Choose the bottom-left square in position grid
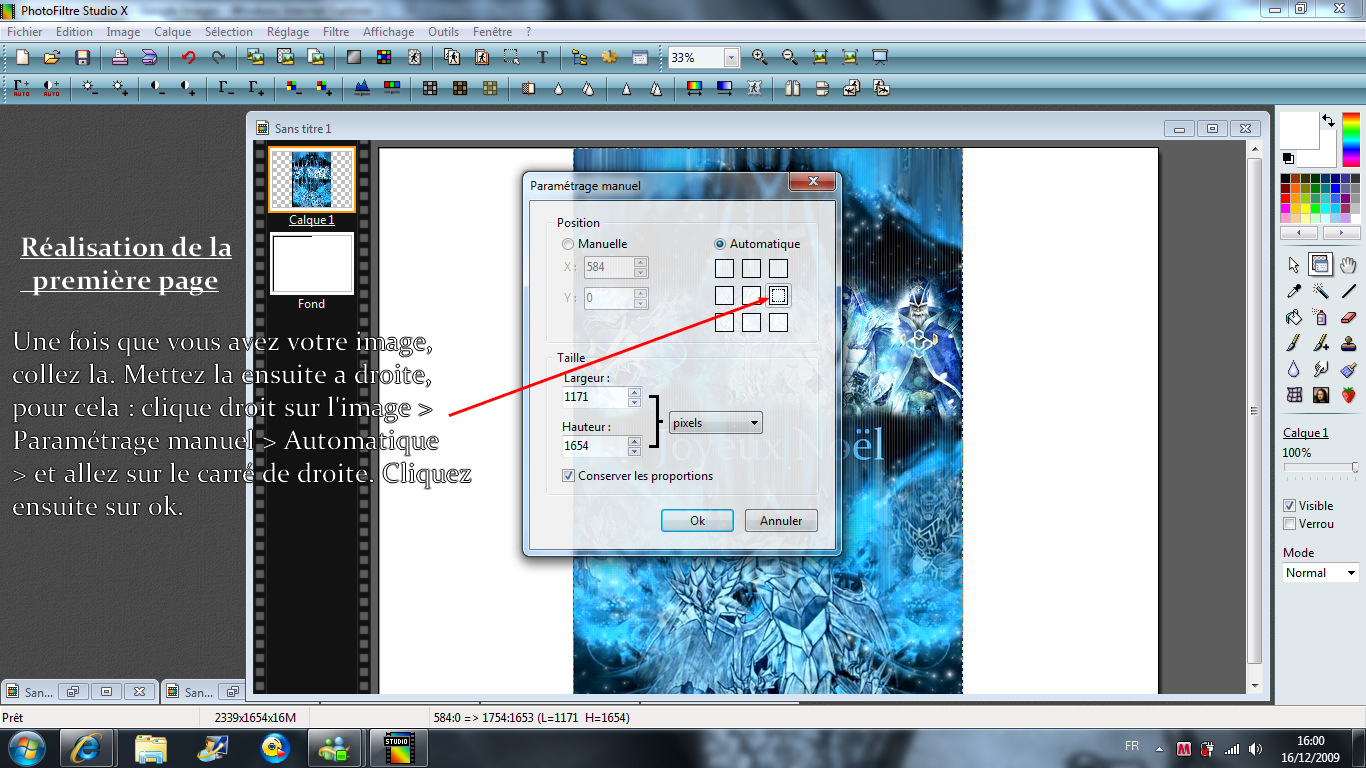Viewport: 1366px width, 768px height. click(724, 322)
